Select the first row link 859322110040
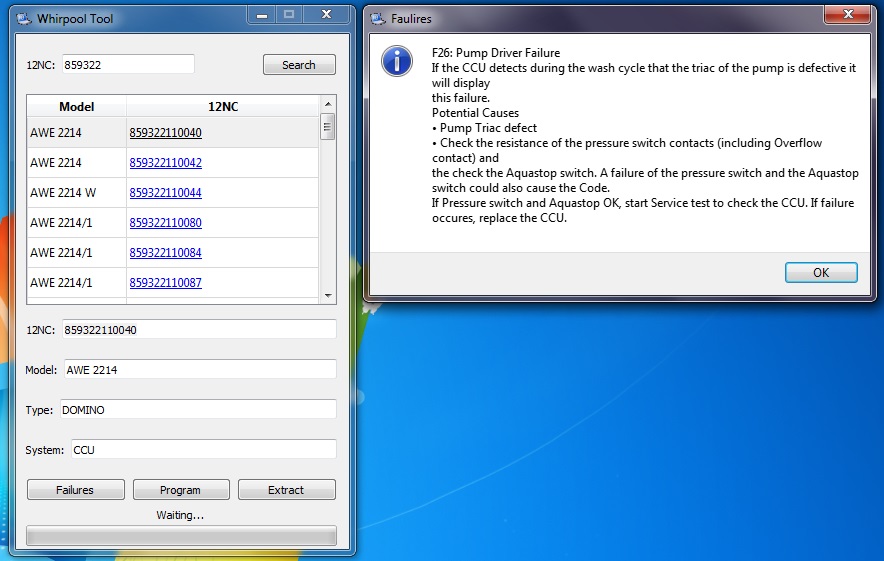Image resolution: width=884 pixels, height=561 pixels. pos(165,133)
